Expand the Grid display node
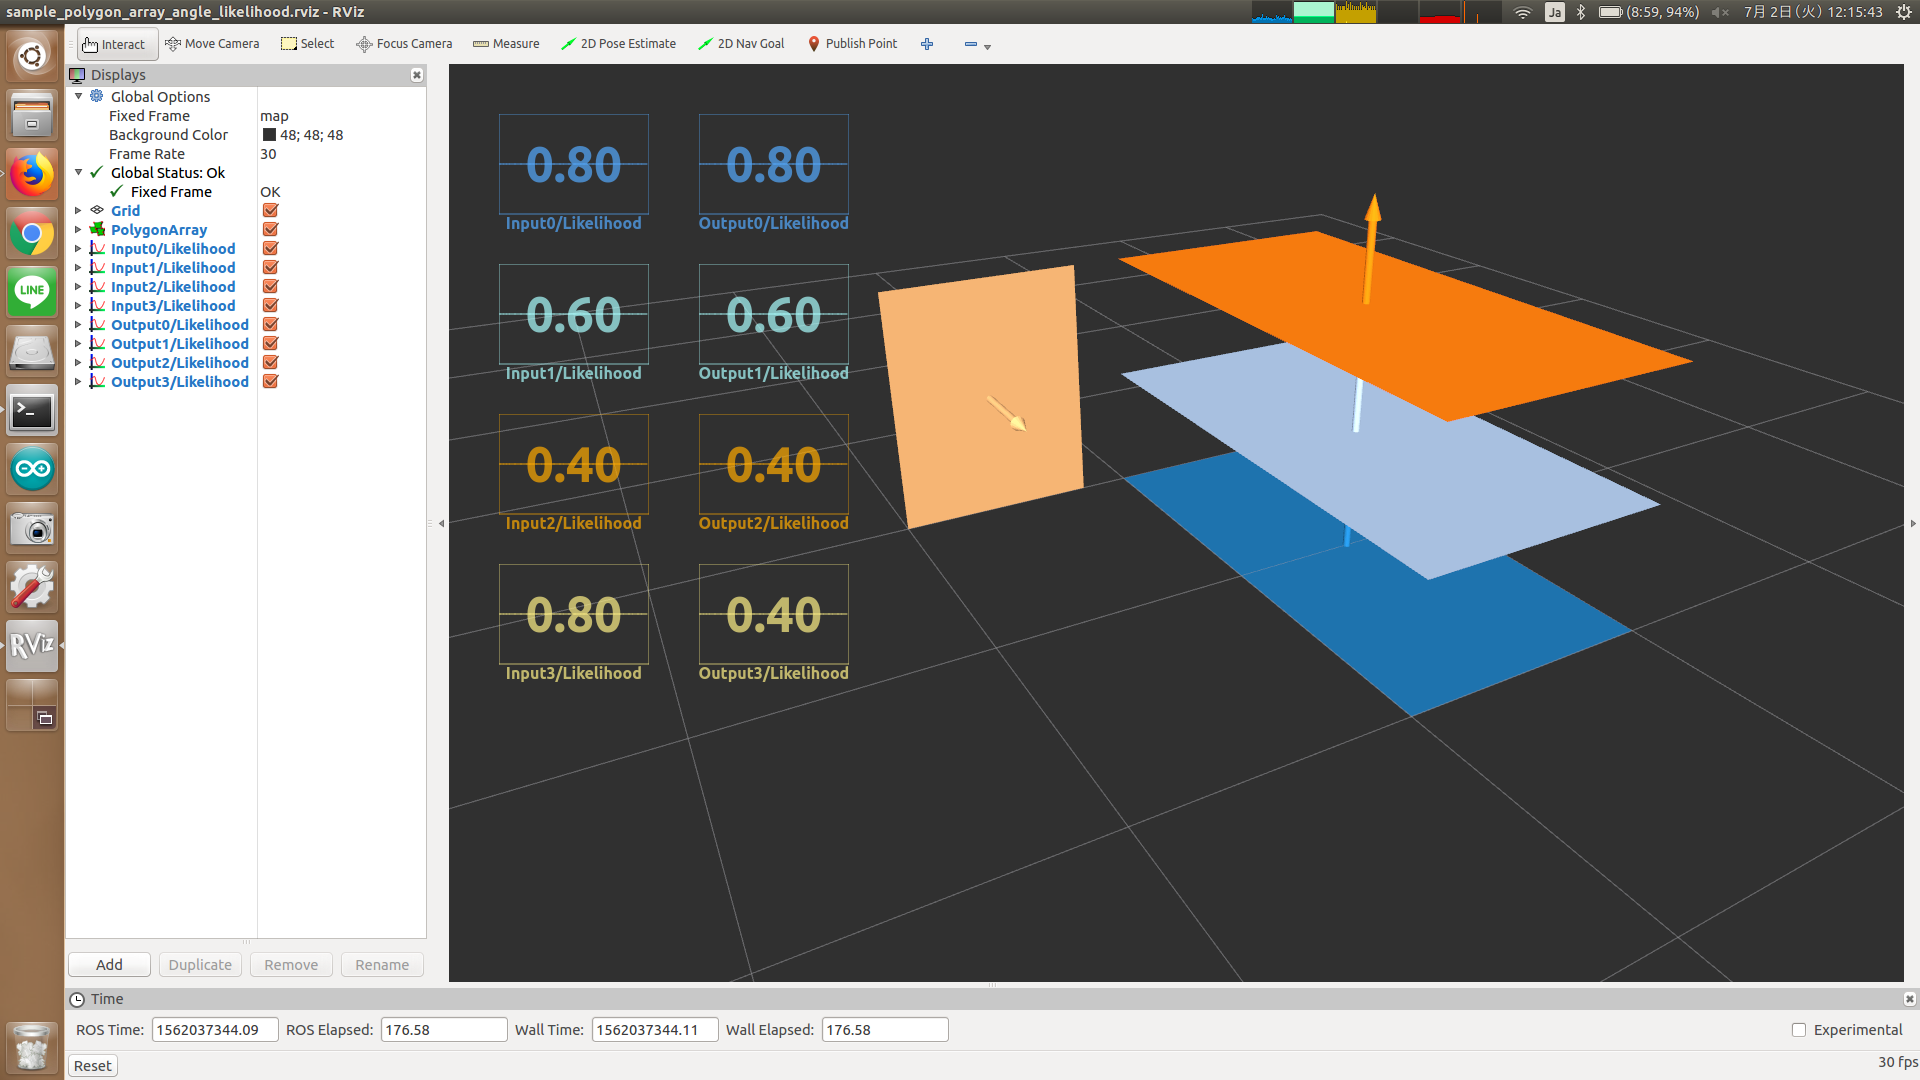 [x=79, y=210]
